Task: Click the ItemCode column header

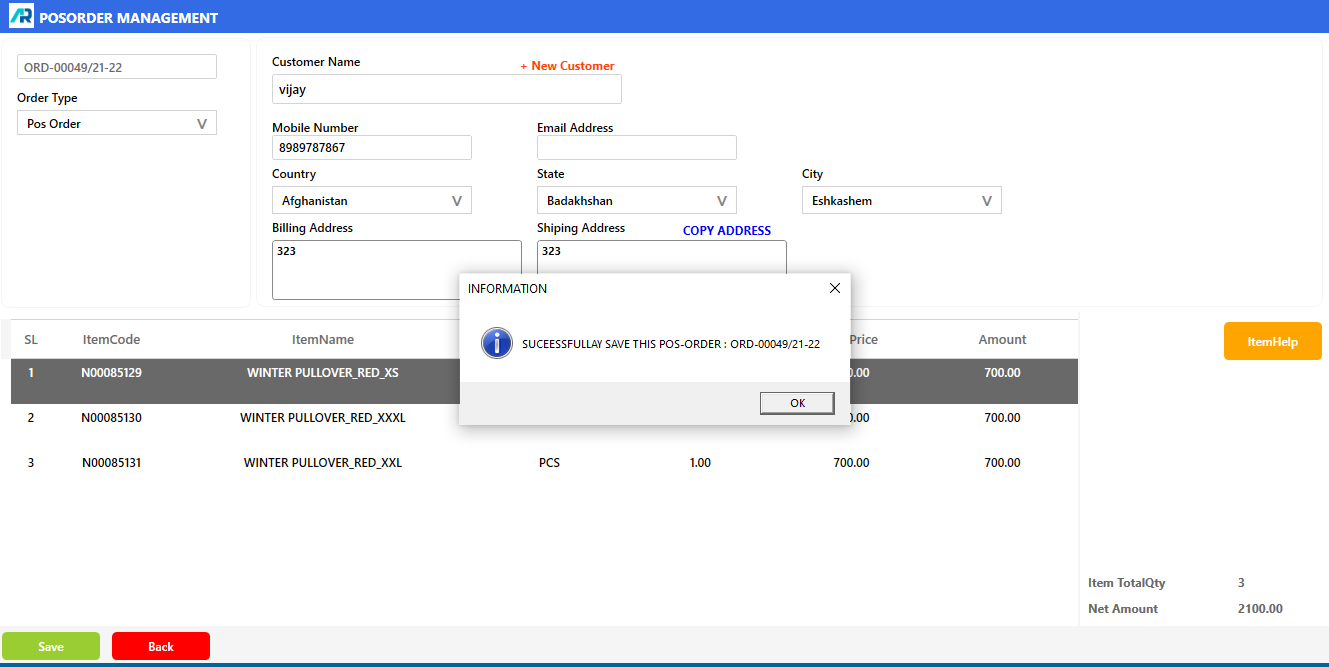Action: click(x=111, y=340)
